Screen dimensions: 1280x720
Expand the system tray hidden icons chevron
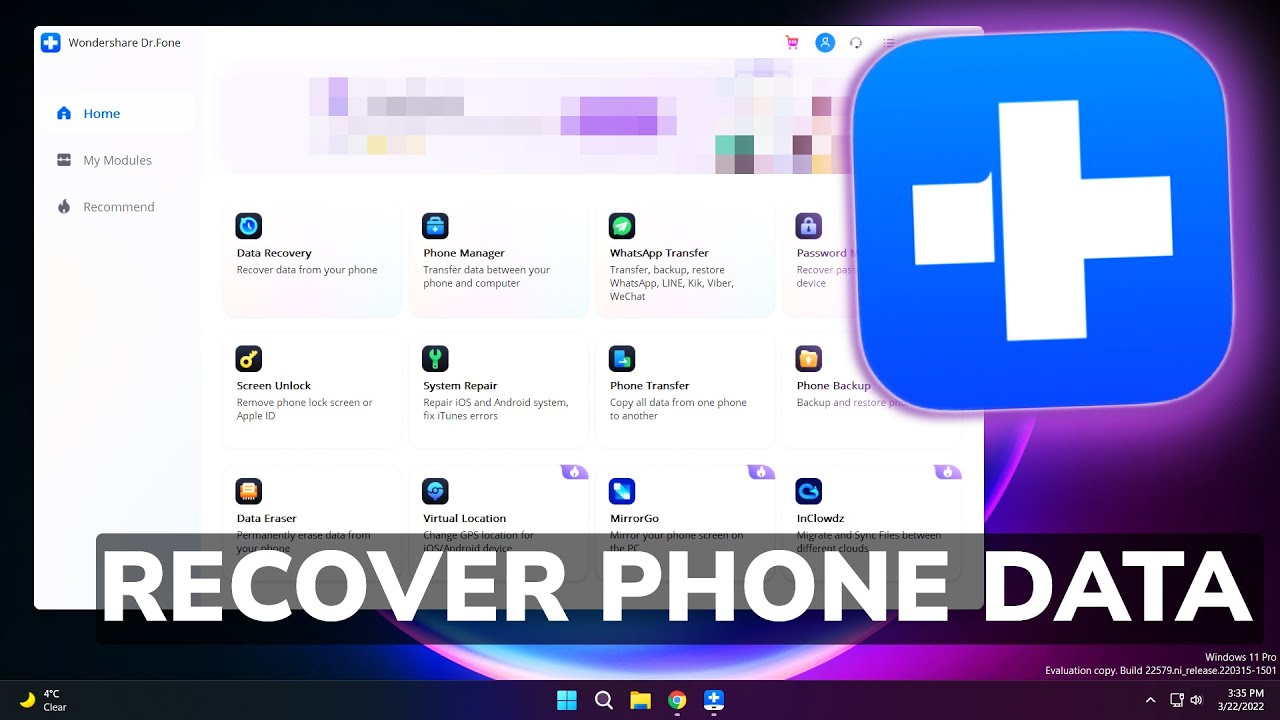click(x=1150, y=700)
